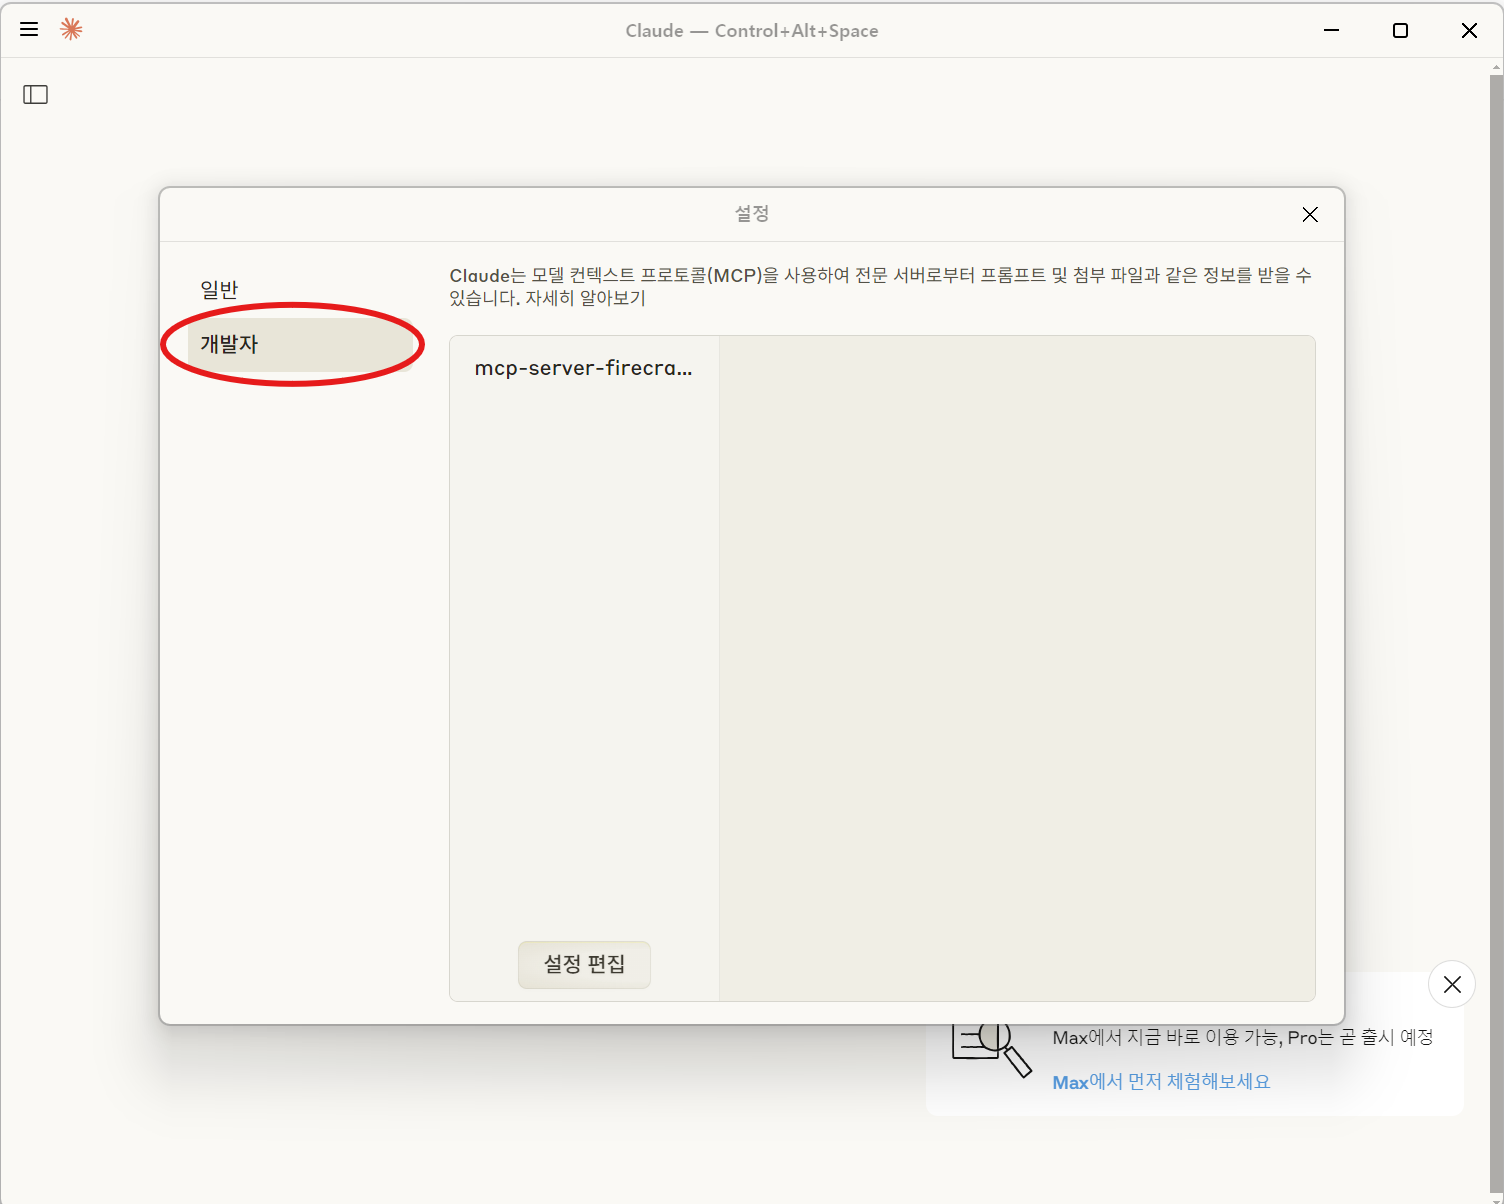Click the magnifier document illustration icon
This screenshot has width=1504, height=1204.
[x=991, y=1049]
